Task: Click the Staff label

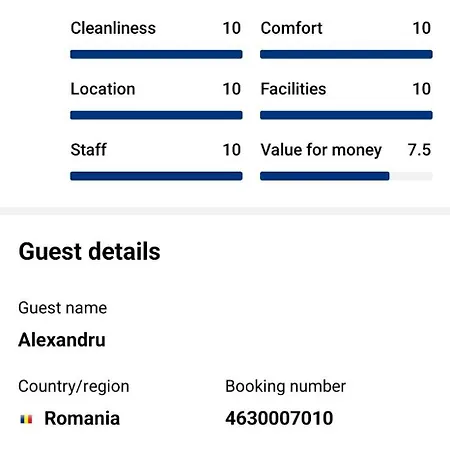Action: pyautogui.click(x=88, y=150)
